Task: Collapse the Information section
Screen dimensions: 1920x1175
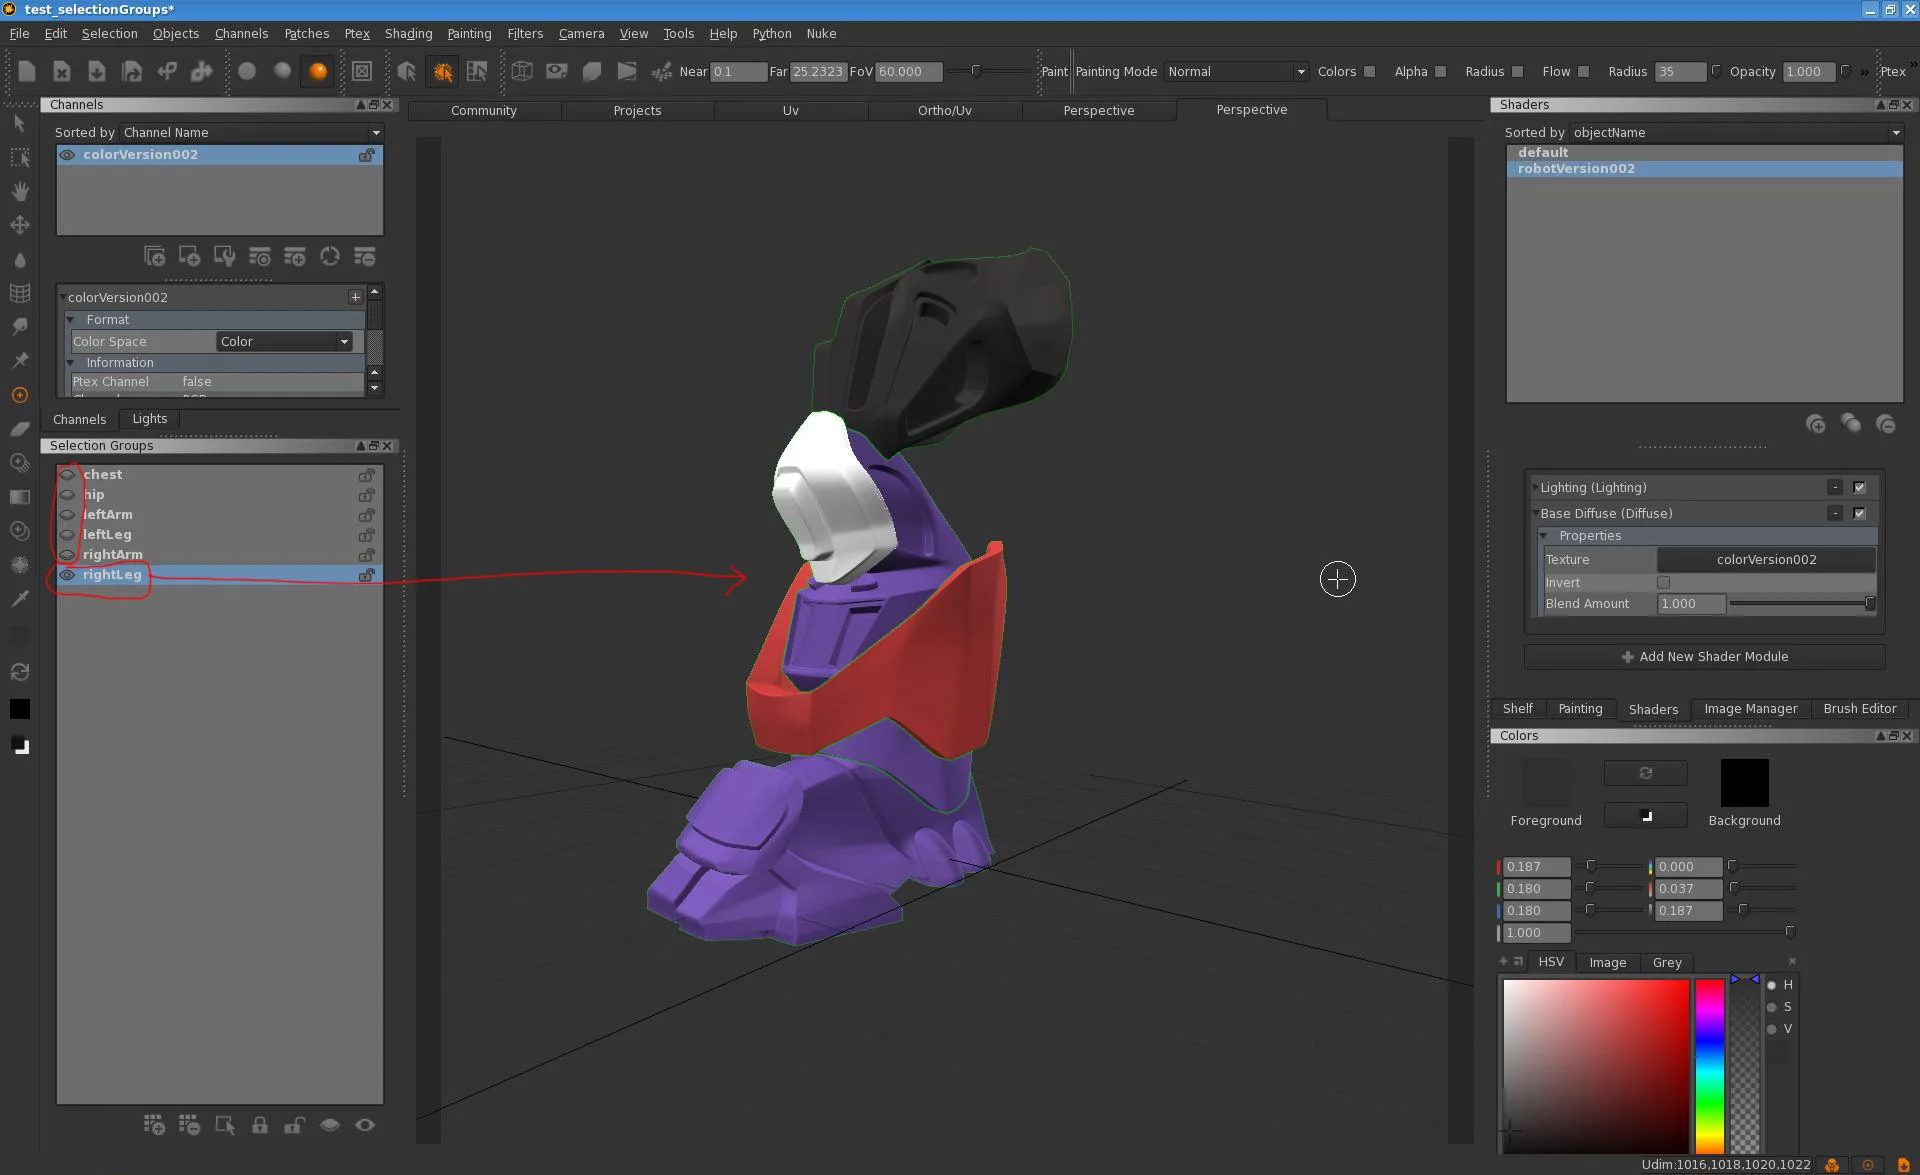Action: (71, 363)
